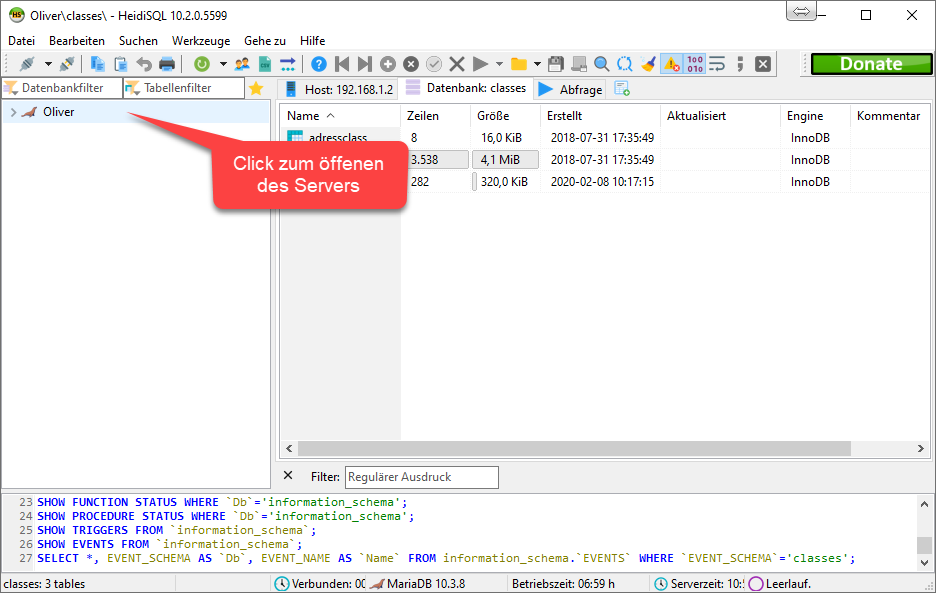This screenshot has width=936, height=593.
Task: Select the adressclass table row
Action: (604, 137)
